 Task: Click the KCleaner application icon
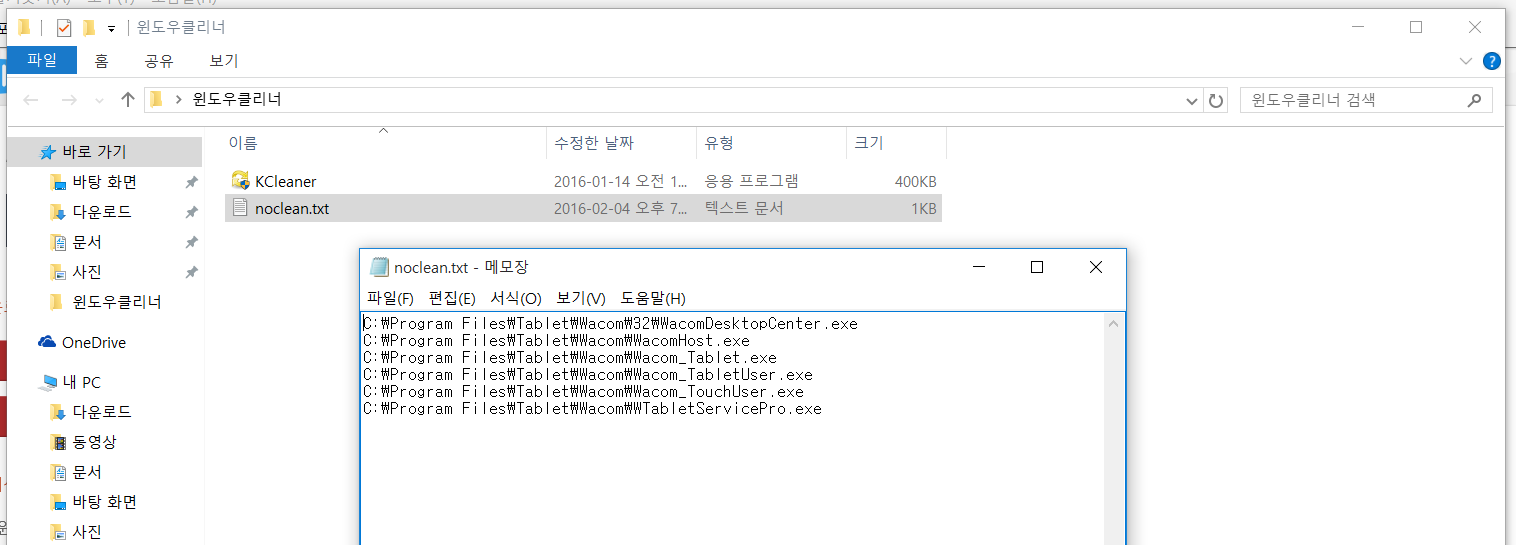click(x=240, y=181)
